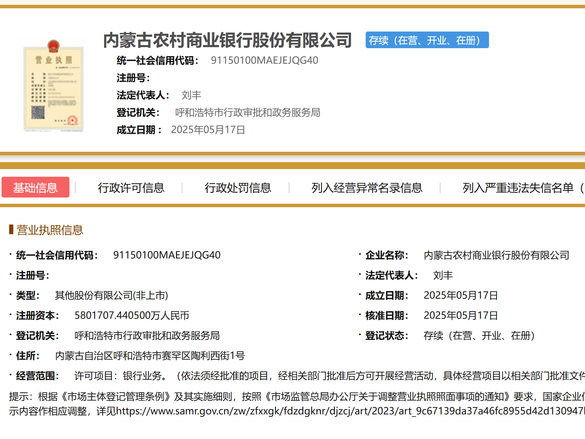Viewport: 585px width, 439px height.
Task: Click the 营业执照信息 section heading
Action: pos(50,230)
